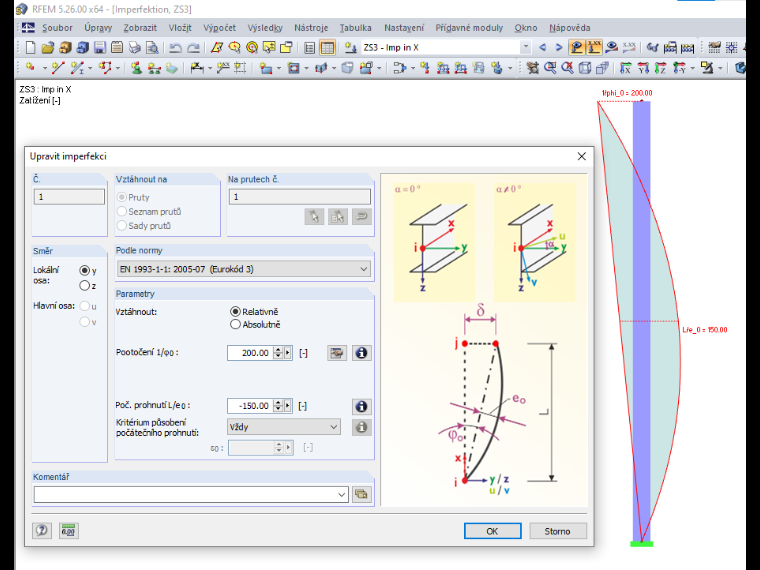Open the ZS3 - Imp in X load case dropdown
The width and height of the screenshot is (760, 570).
(x=446, y=48)
